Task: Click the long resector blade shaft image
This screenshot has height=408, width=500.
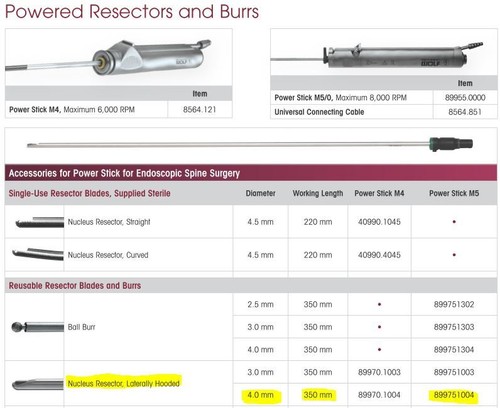Action: point(250,144)
